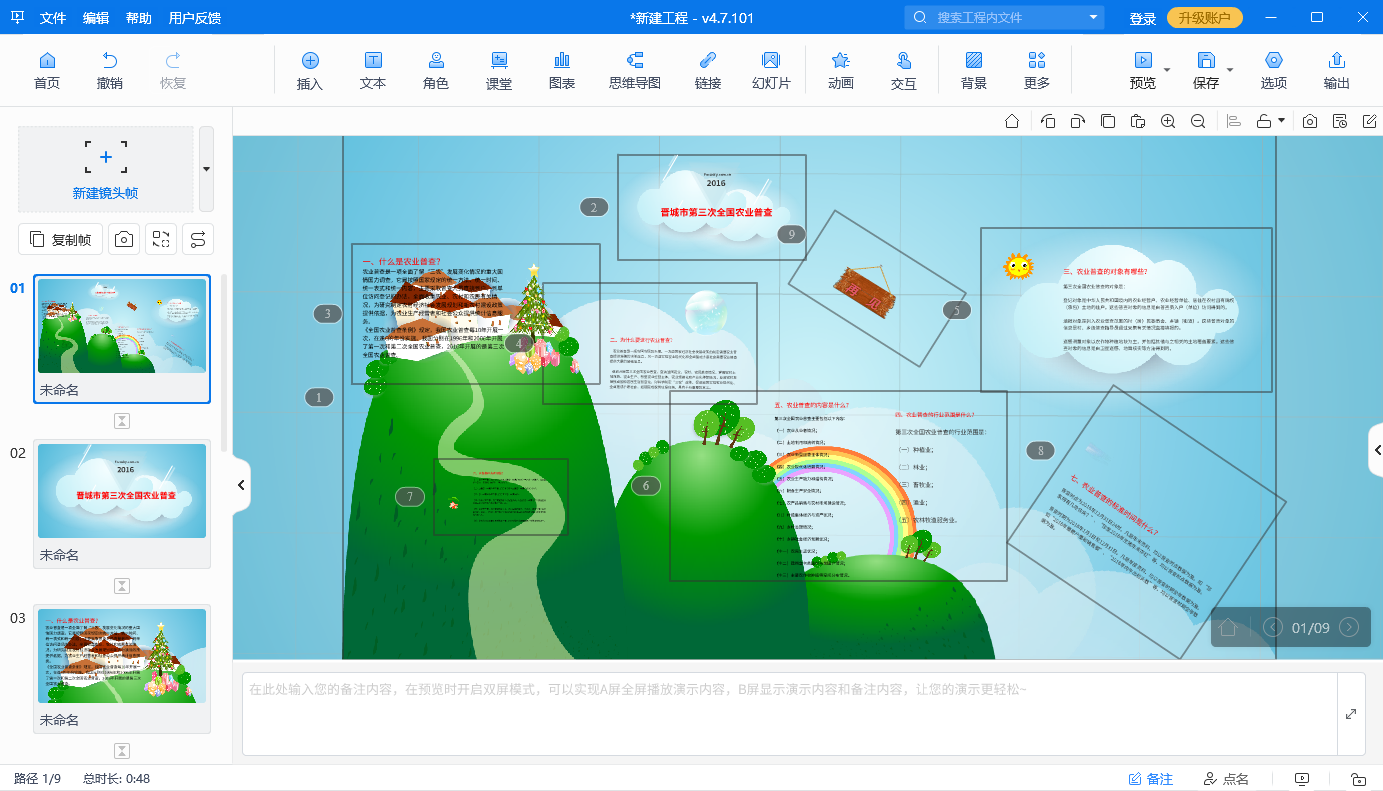Click the search project files field
Viewport: 1383px width, 791px height.
(1005, 18)
